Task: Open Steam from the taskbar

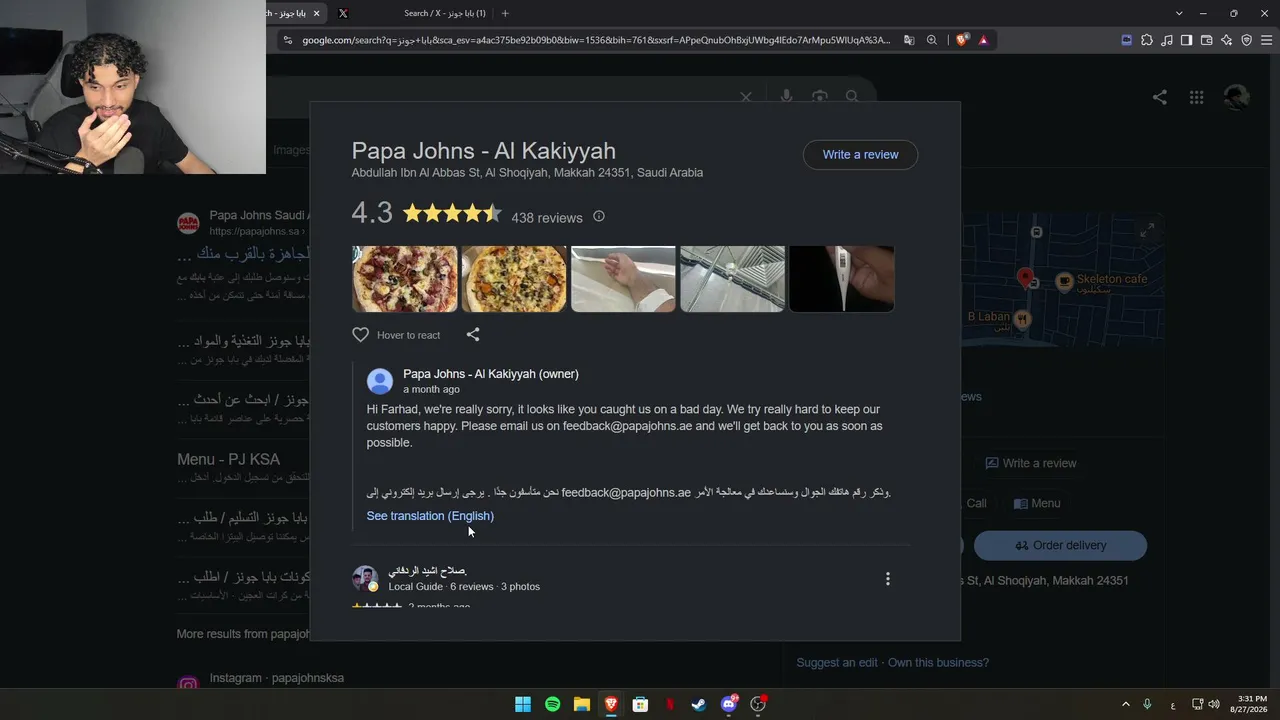Action: [699, 704]
